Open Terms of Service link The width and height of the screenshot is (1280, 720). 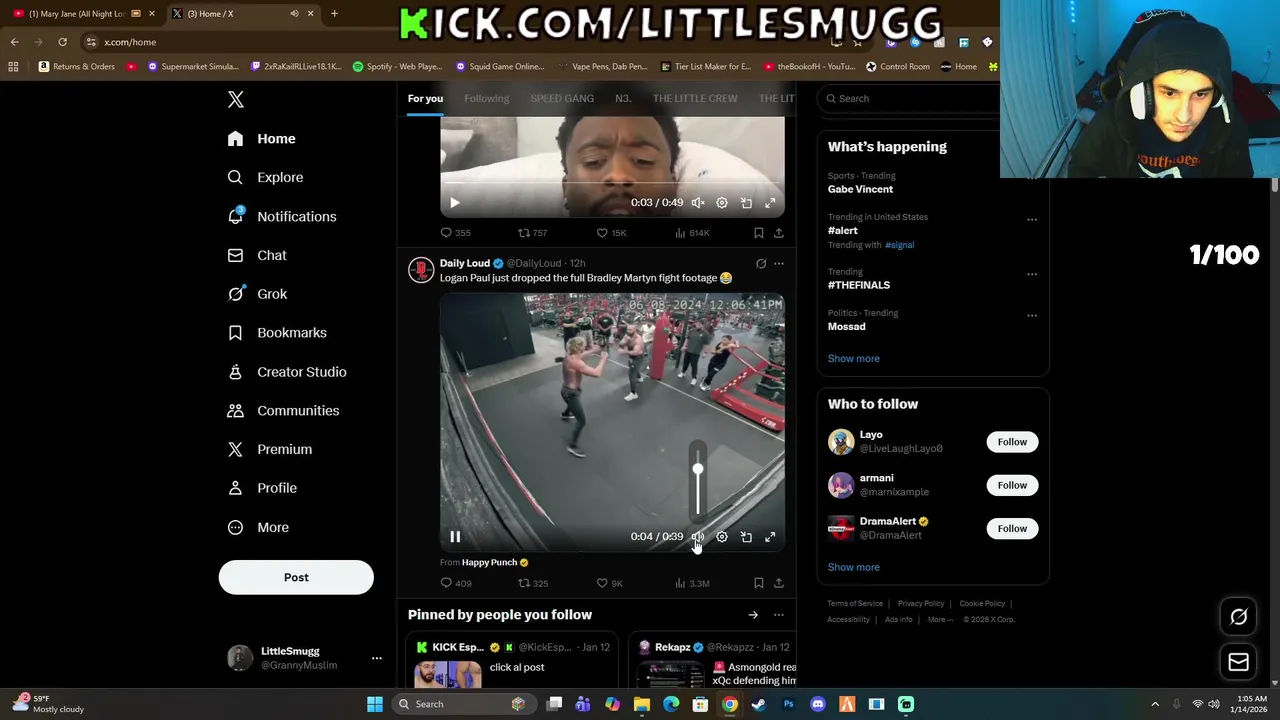pyautogui.click(x=855, y=604)
